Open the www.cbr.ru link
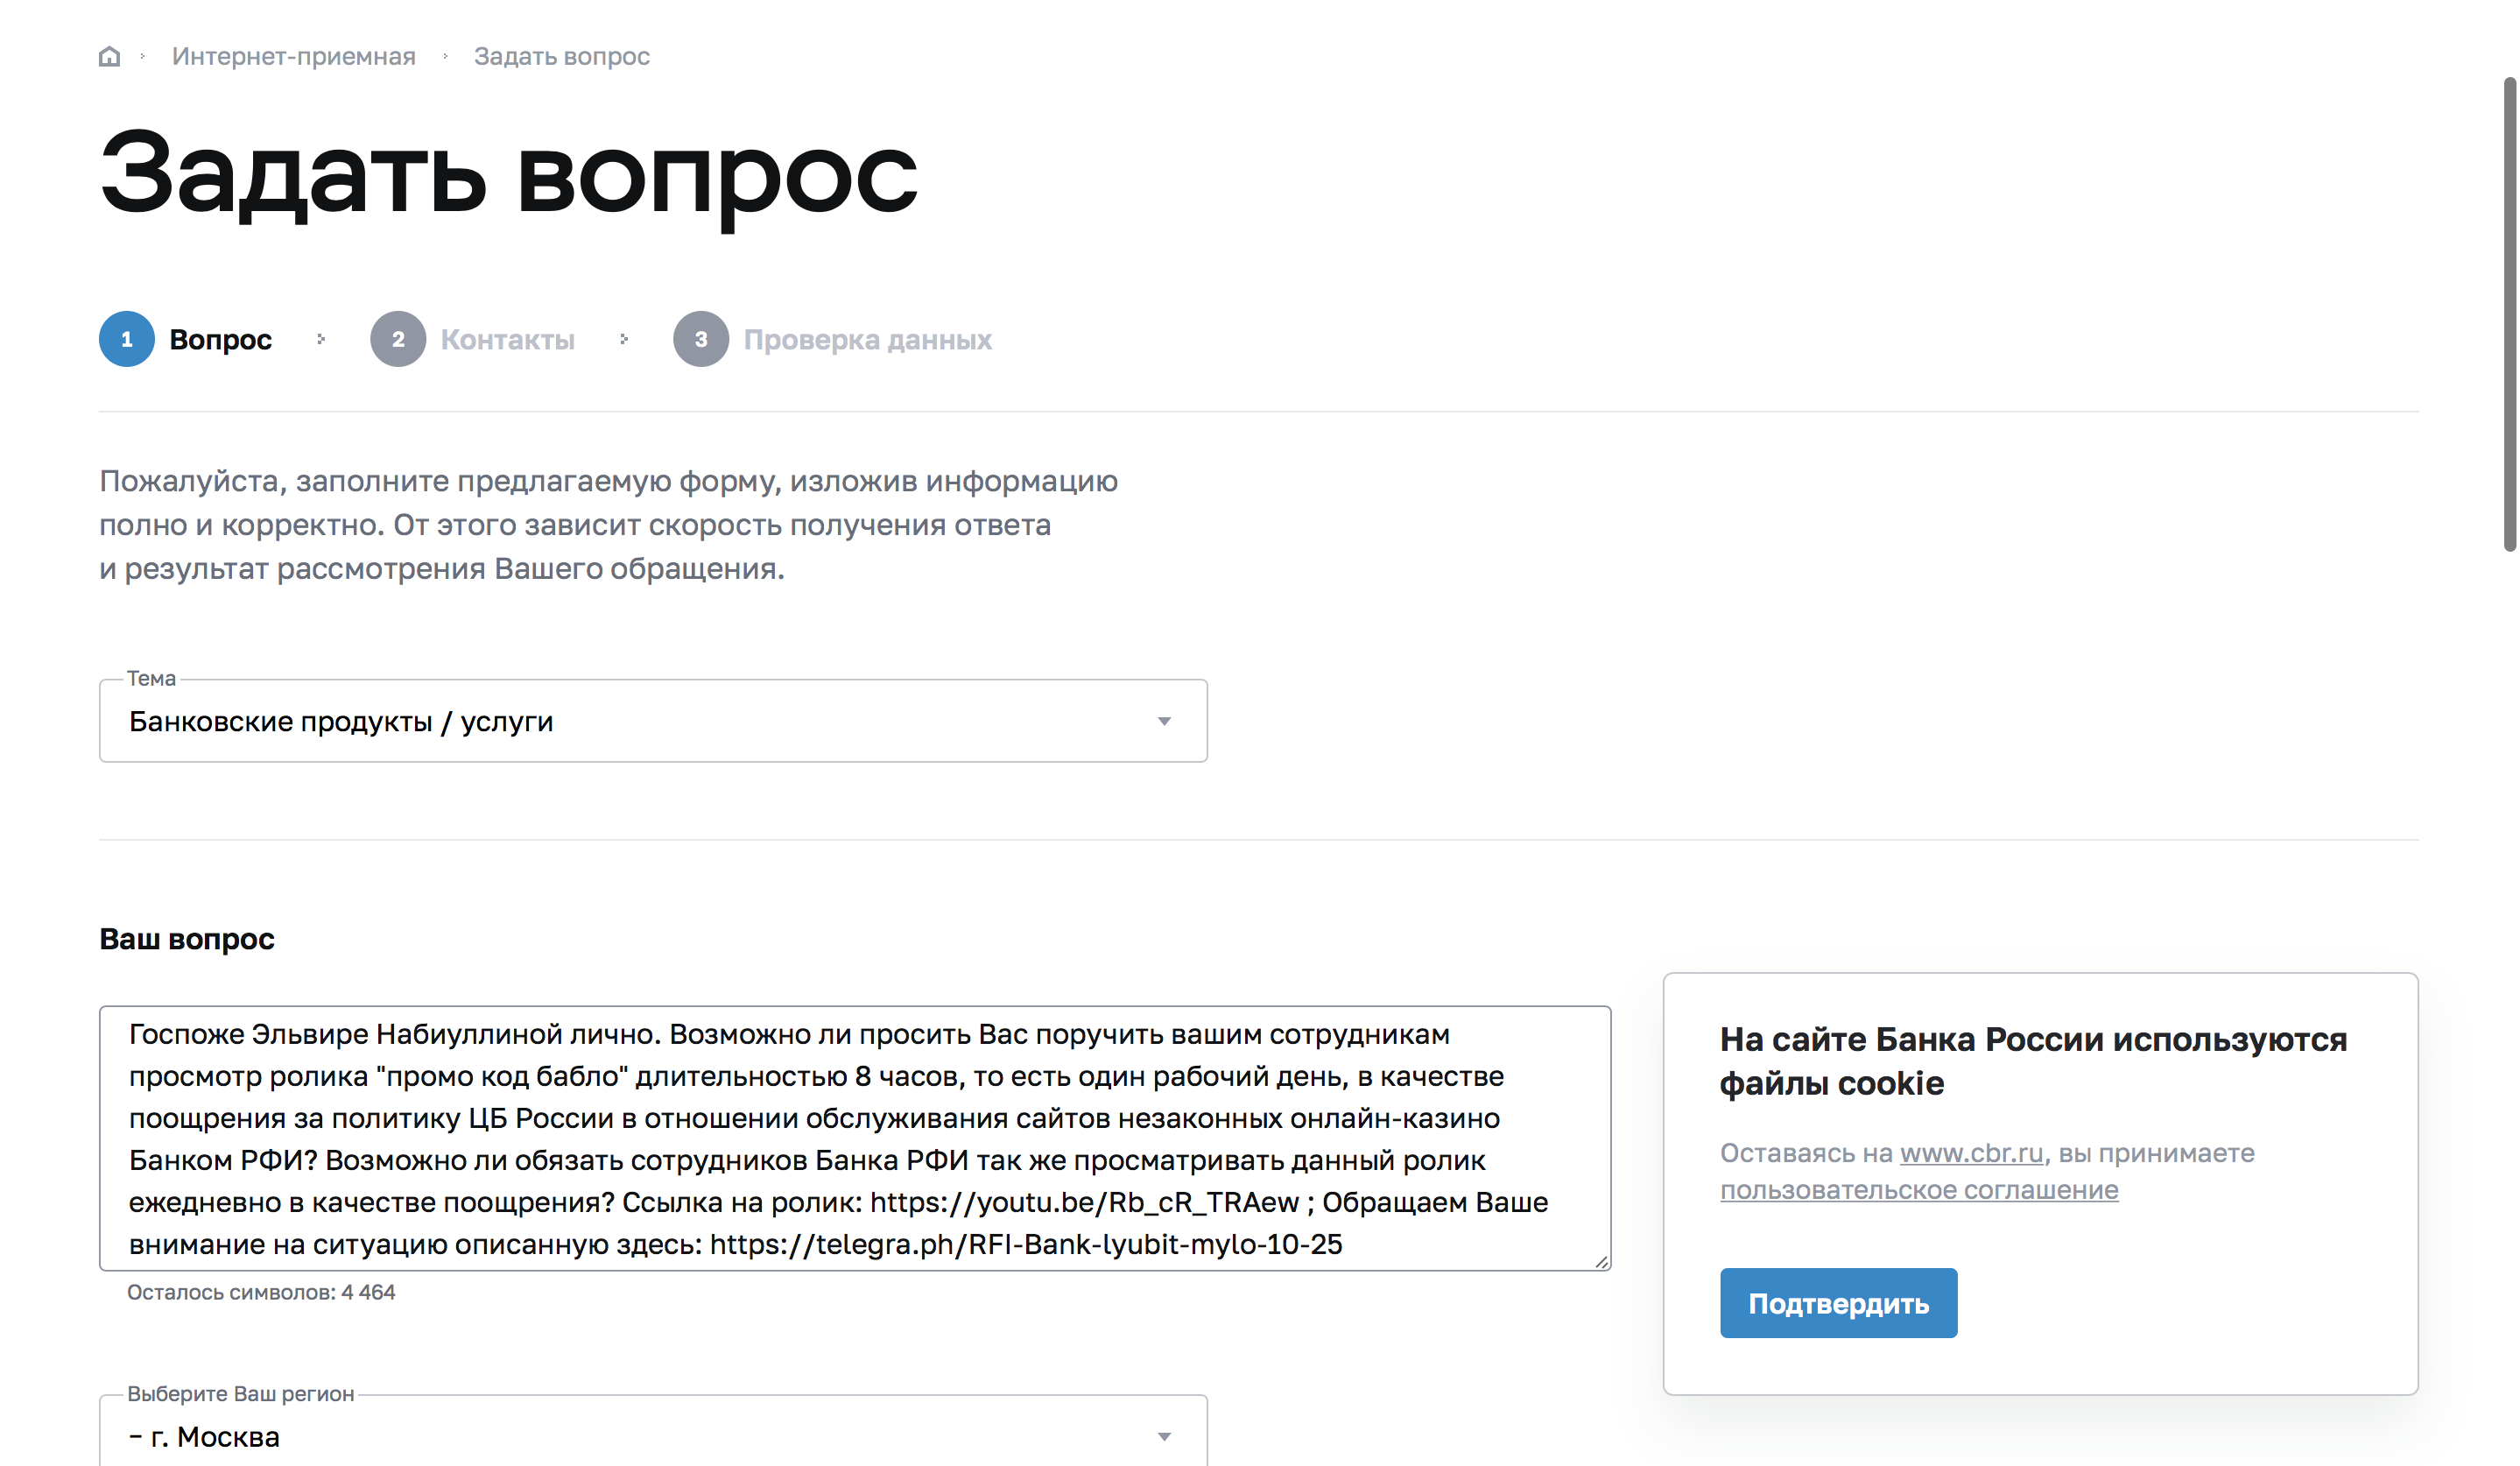Screen dimensions: 2520x1466 pos(1971,1153)
